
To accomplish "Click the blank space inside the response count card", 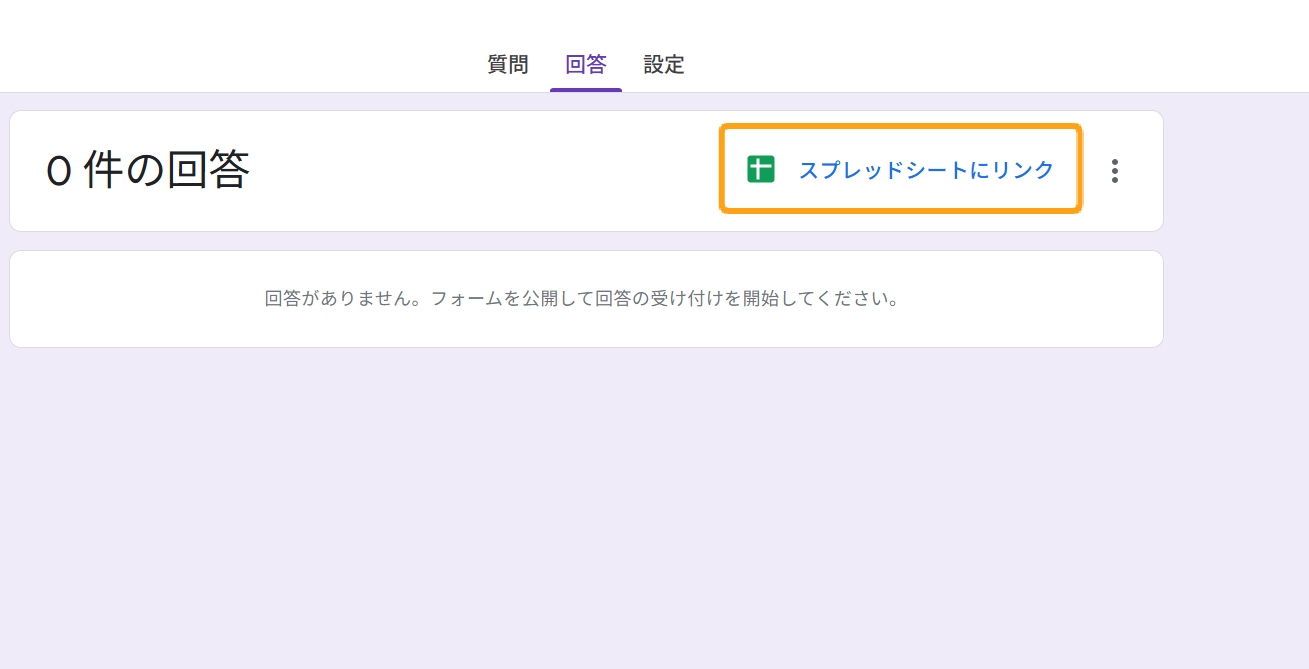I will [x=480, y=171].
